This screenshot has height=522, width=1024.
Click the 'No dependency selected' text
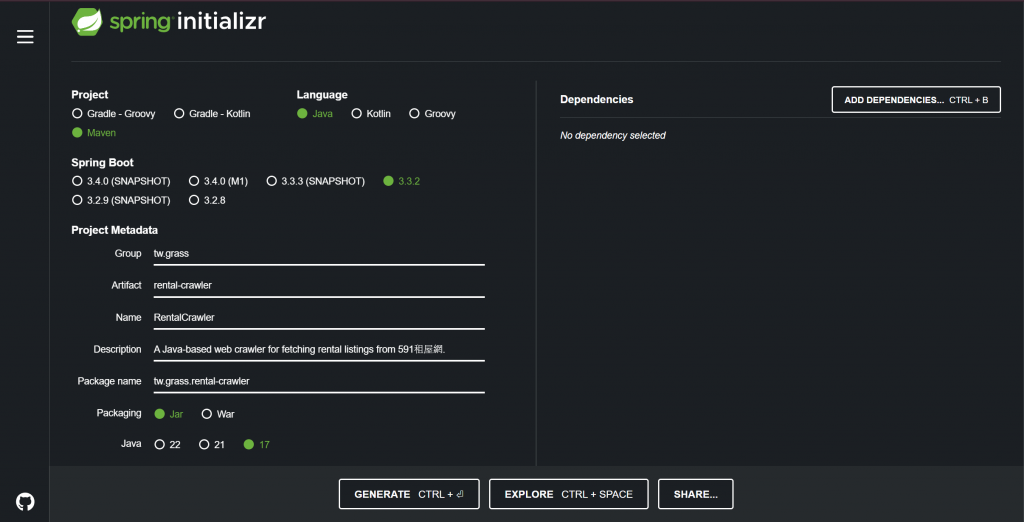click(x=613, y=135)
